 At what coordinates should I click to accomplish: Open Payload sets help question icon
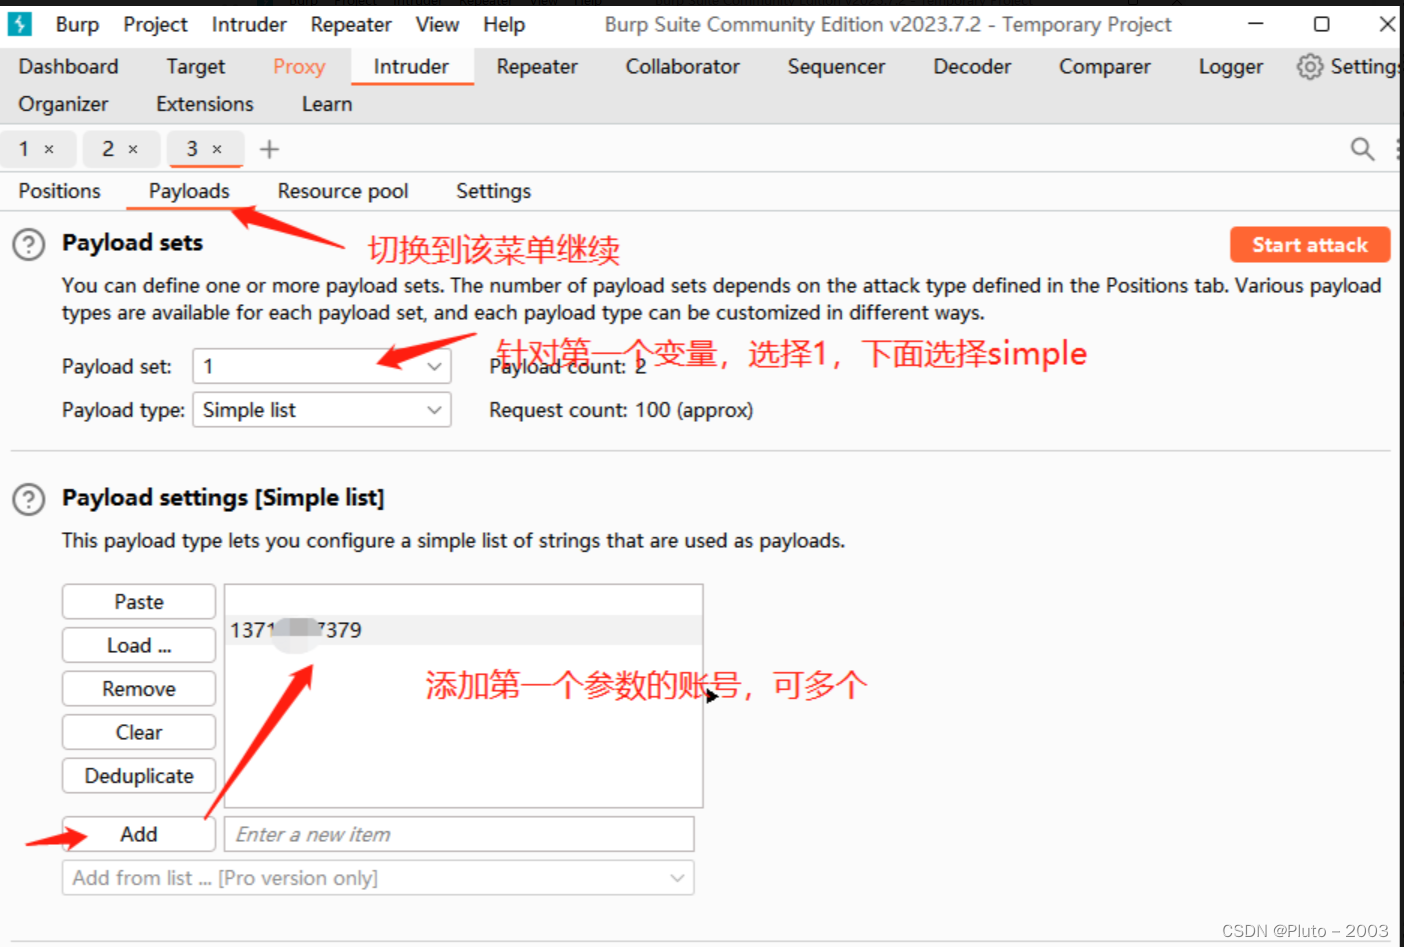29,245
